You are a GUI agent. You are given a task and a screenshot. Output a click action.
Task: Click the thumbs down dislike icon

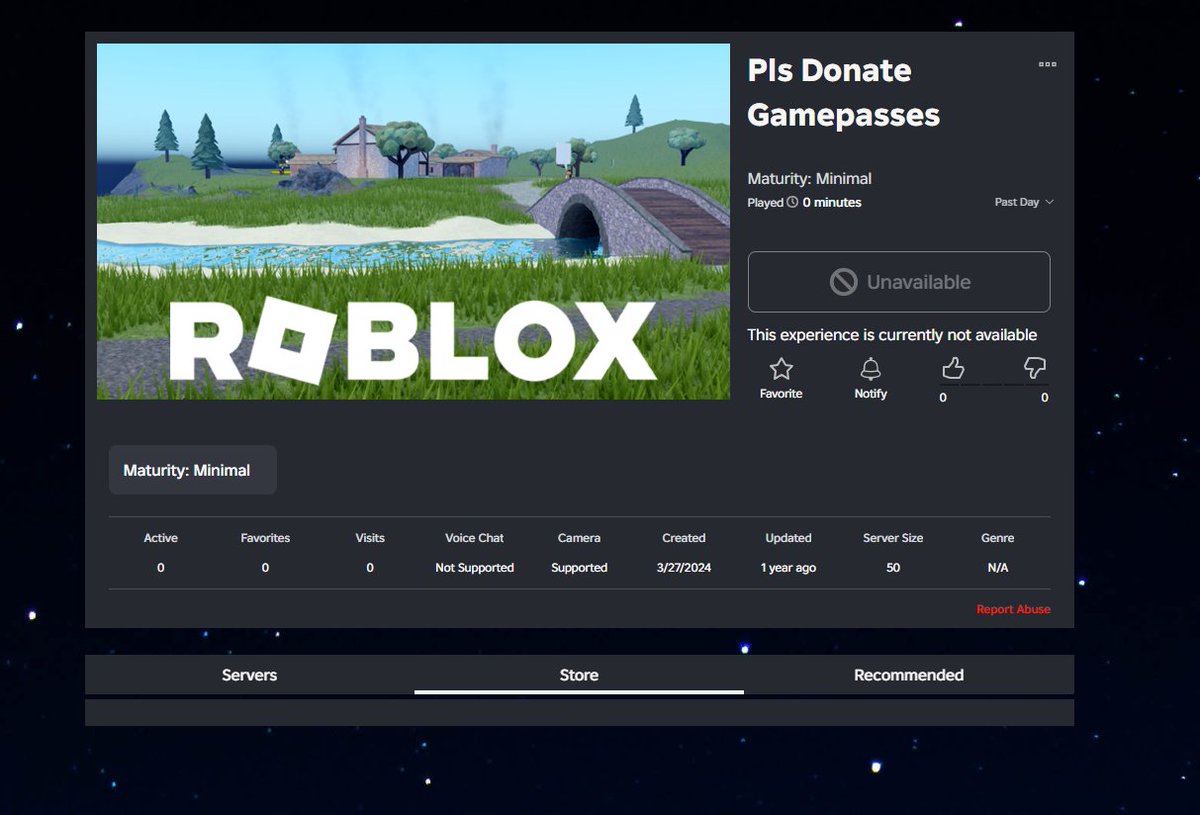[1035, 369]
